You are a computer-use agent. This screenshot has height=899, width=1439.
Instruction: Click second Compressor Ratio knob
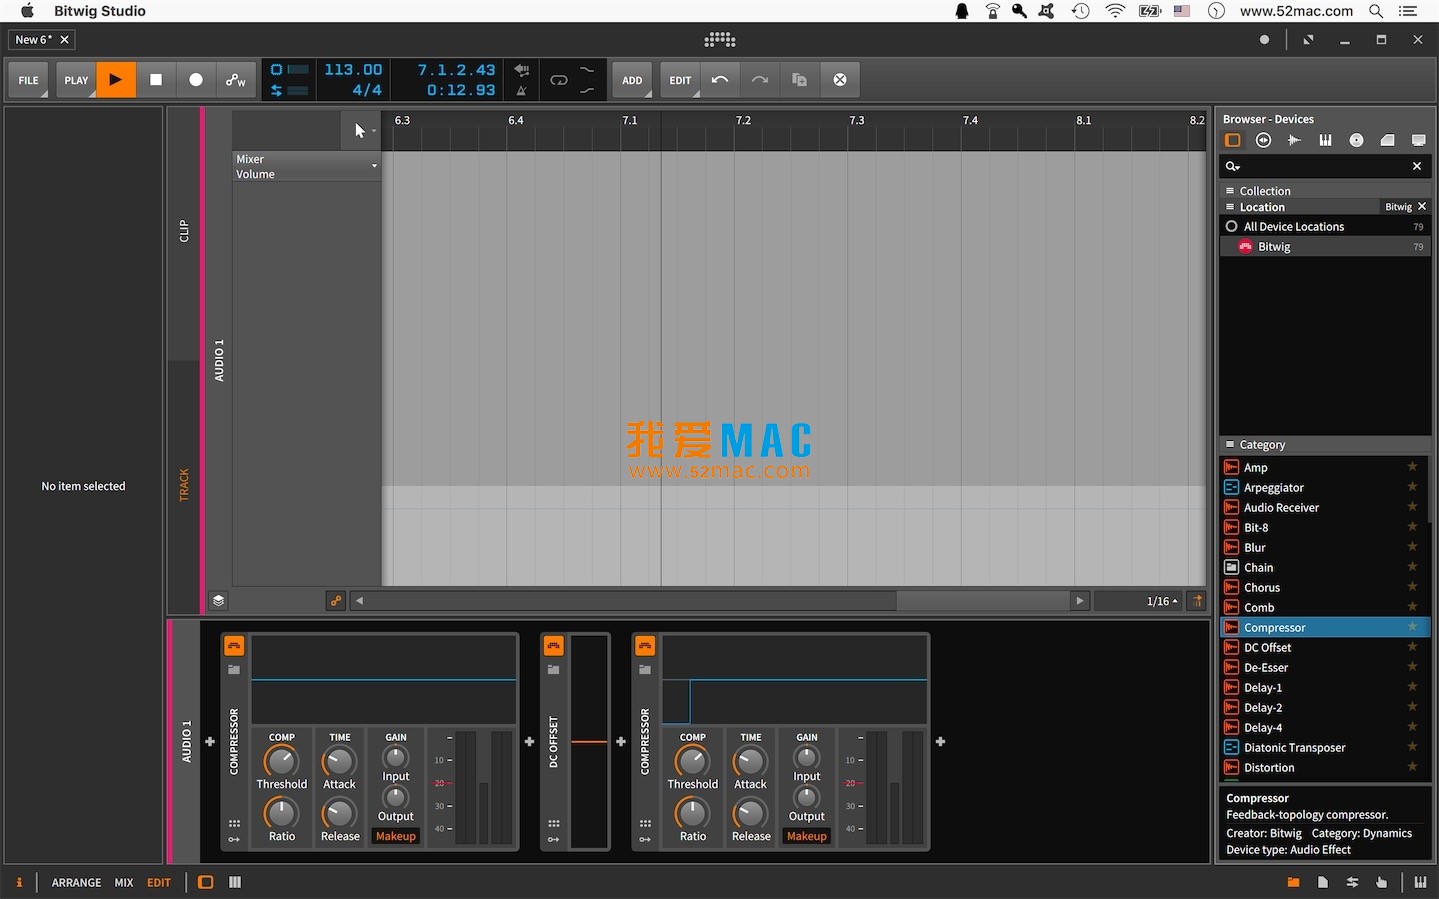point(693,814)
